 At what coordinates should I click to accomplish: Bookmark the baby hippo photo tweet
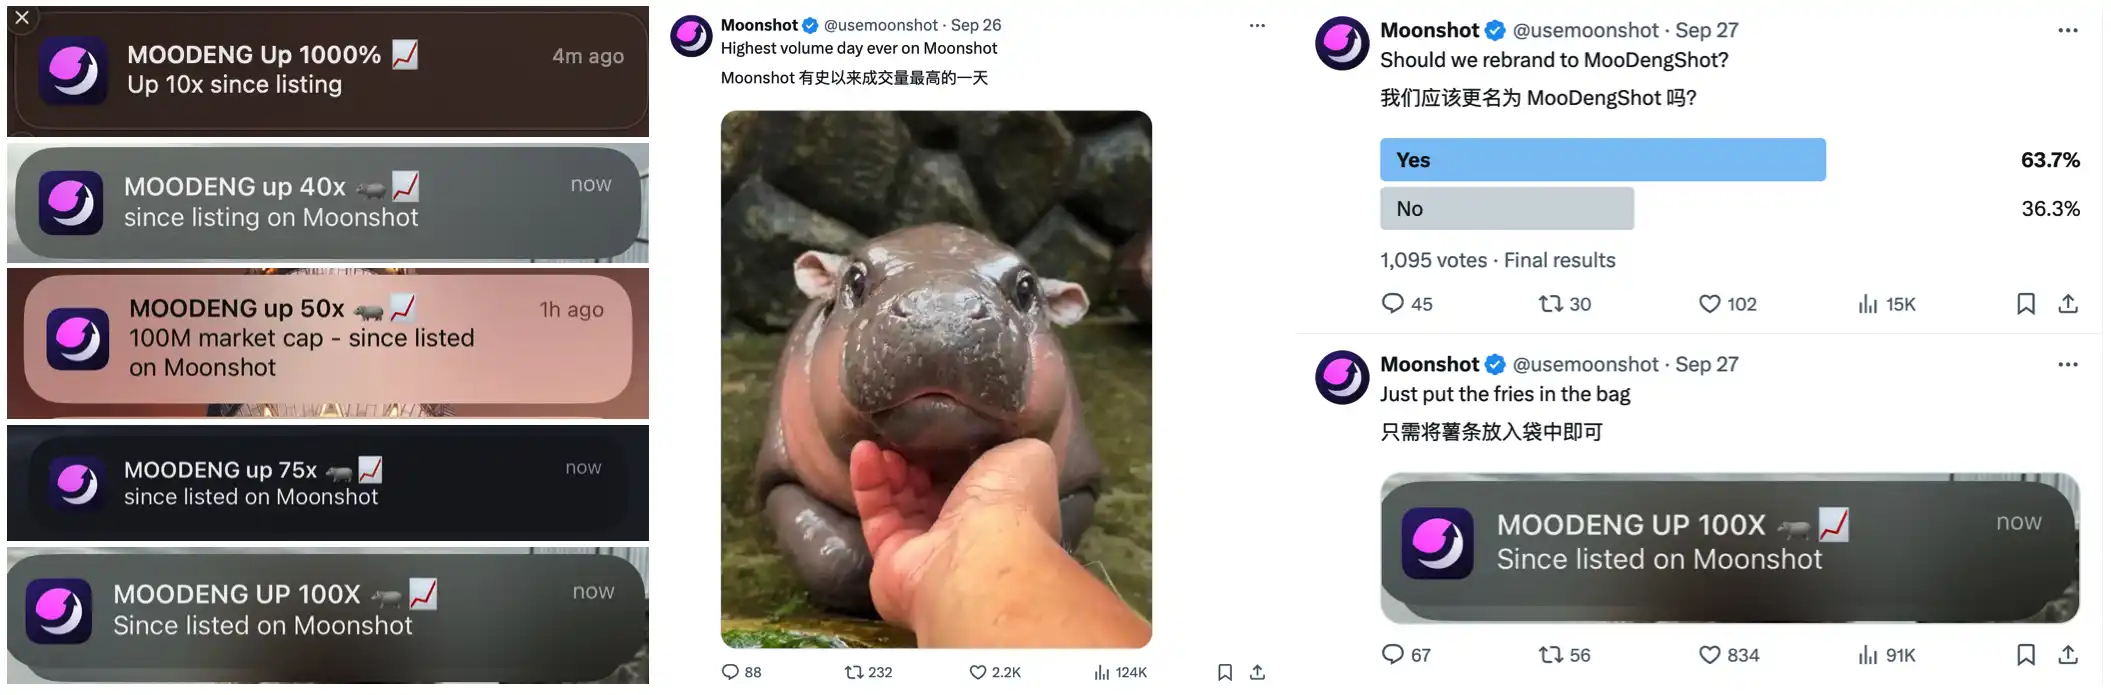pyautogui.click(x=1225, y=672)
